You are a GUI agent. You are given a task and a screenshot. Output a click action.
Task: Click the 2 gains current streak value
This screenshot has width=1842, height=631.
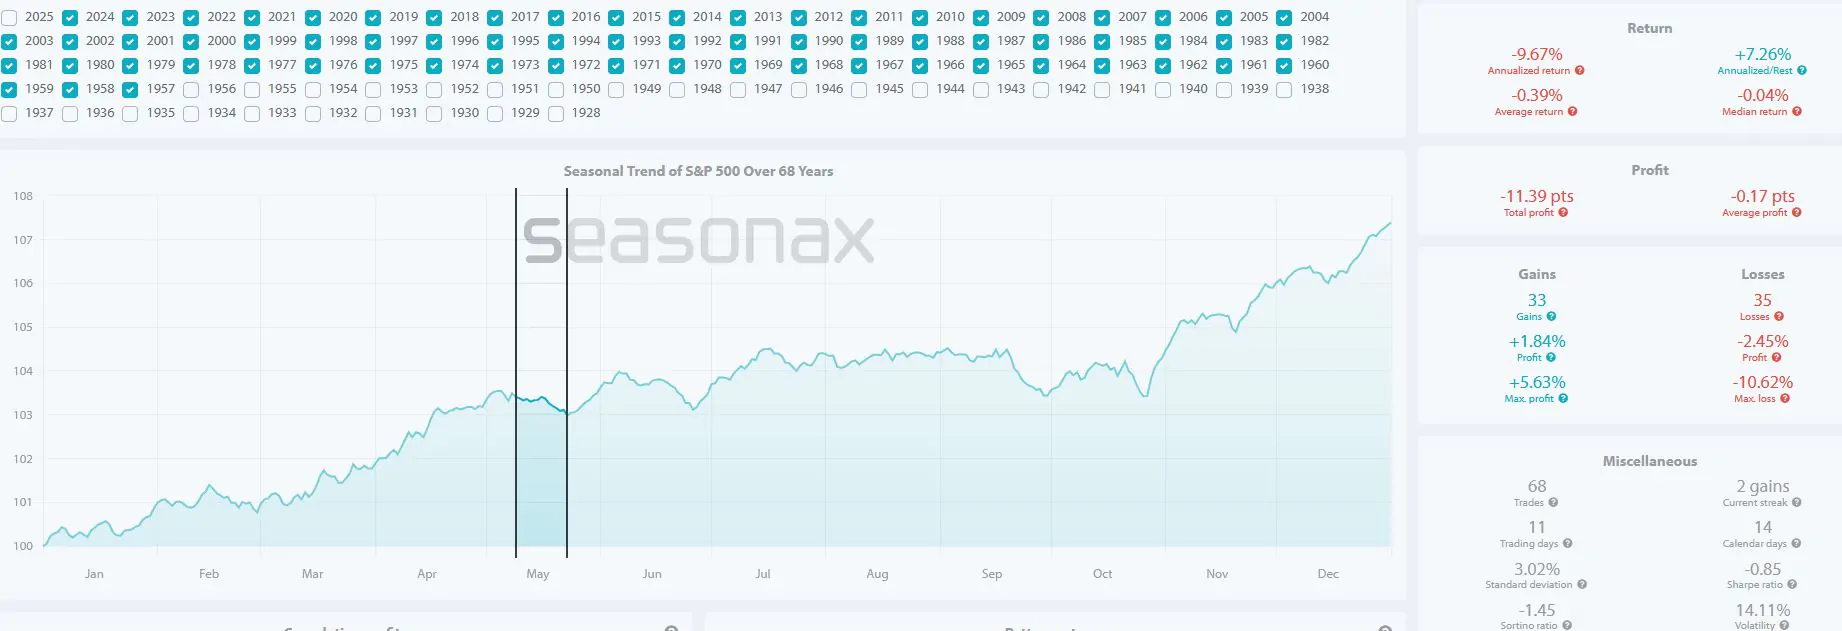[x=1763, y=487]
